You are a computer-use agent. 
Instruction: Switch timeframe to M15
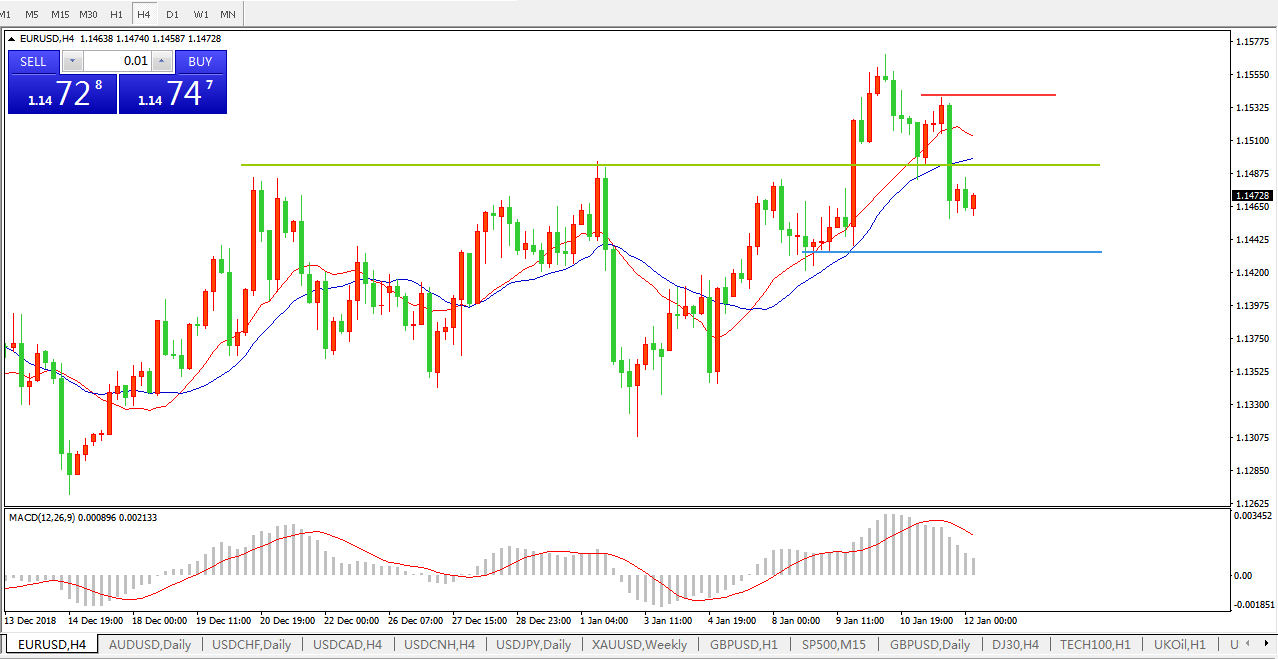60,14
